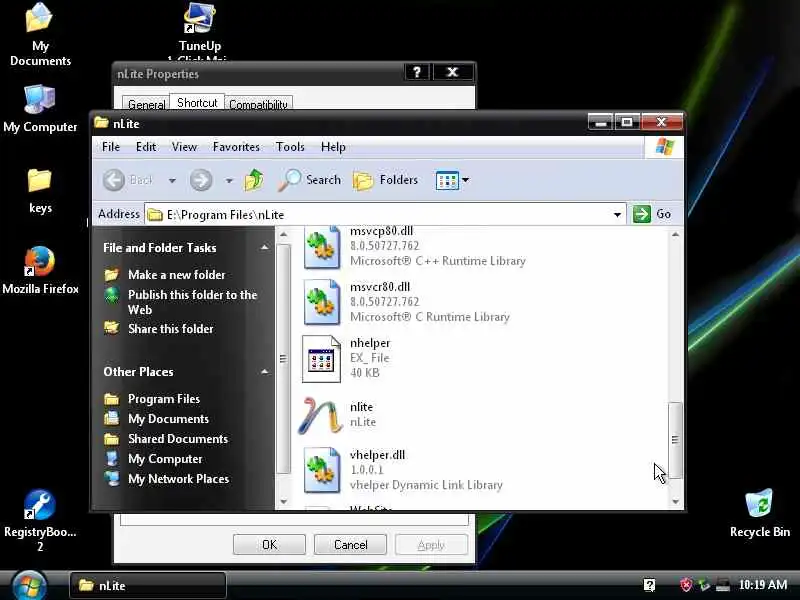
Task: Open the Edit menu
Action: (146, 147)
